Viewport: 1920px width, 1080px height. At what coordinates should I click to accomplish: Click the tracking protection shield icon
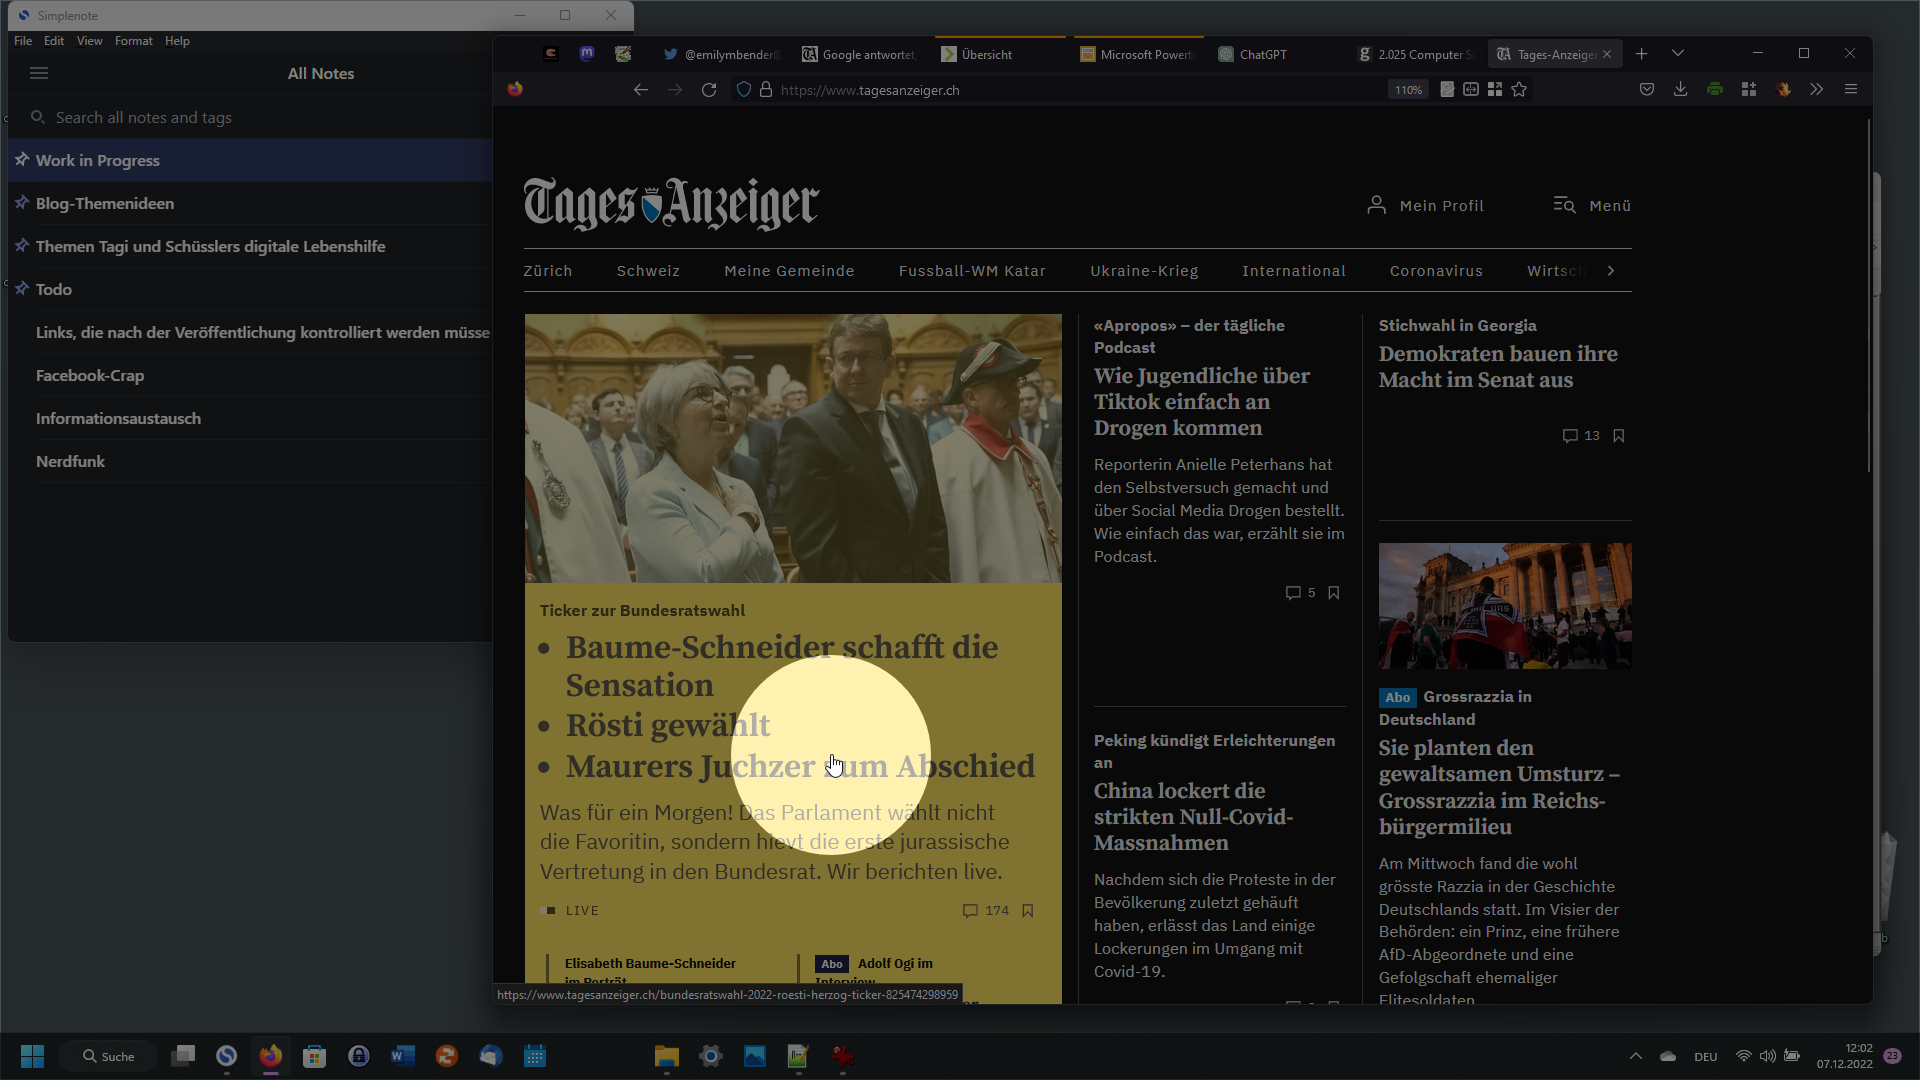[x=743, y=90]
